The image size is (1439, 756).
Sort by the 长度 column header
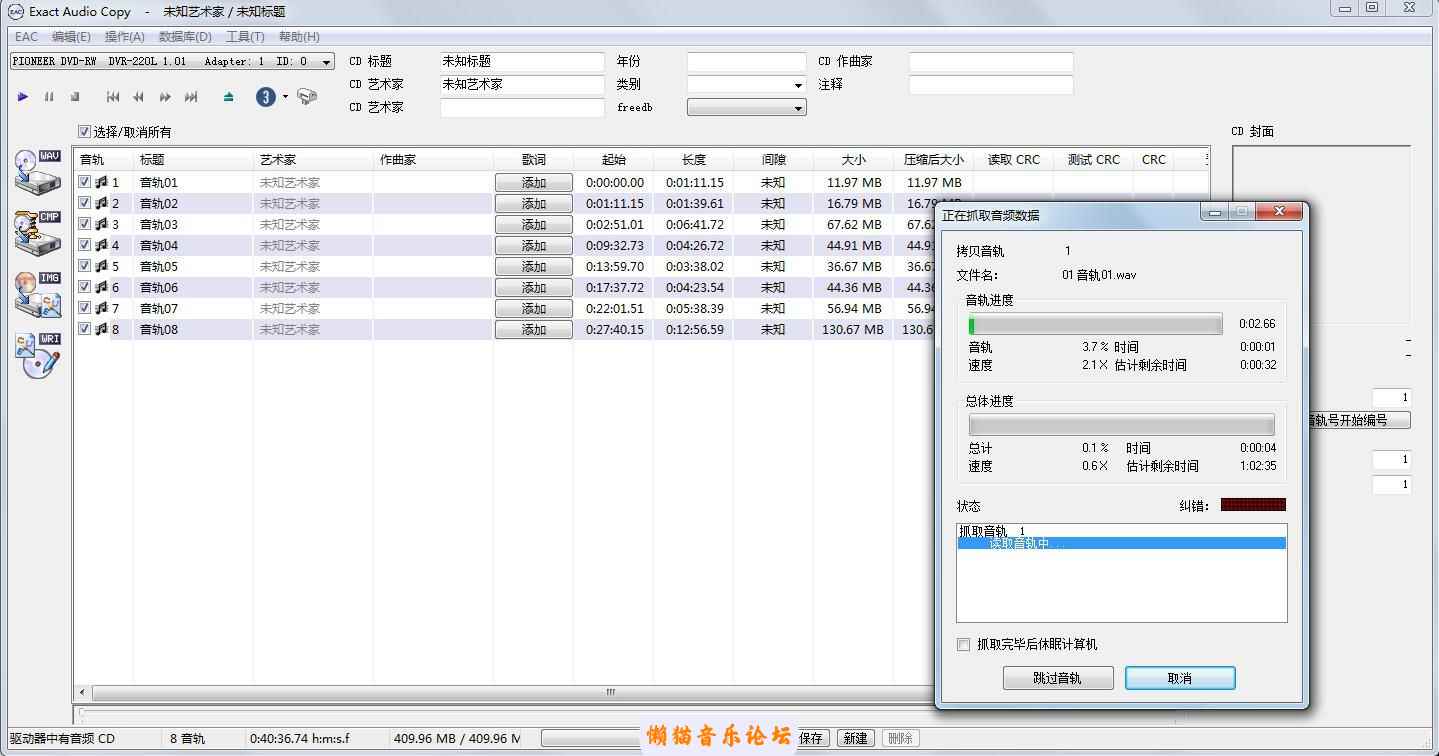tap(694, 160)
